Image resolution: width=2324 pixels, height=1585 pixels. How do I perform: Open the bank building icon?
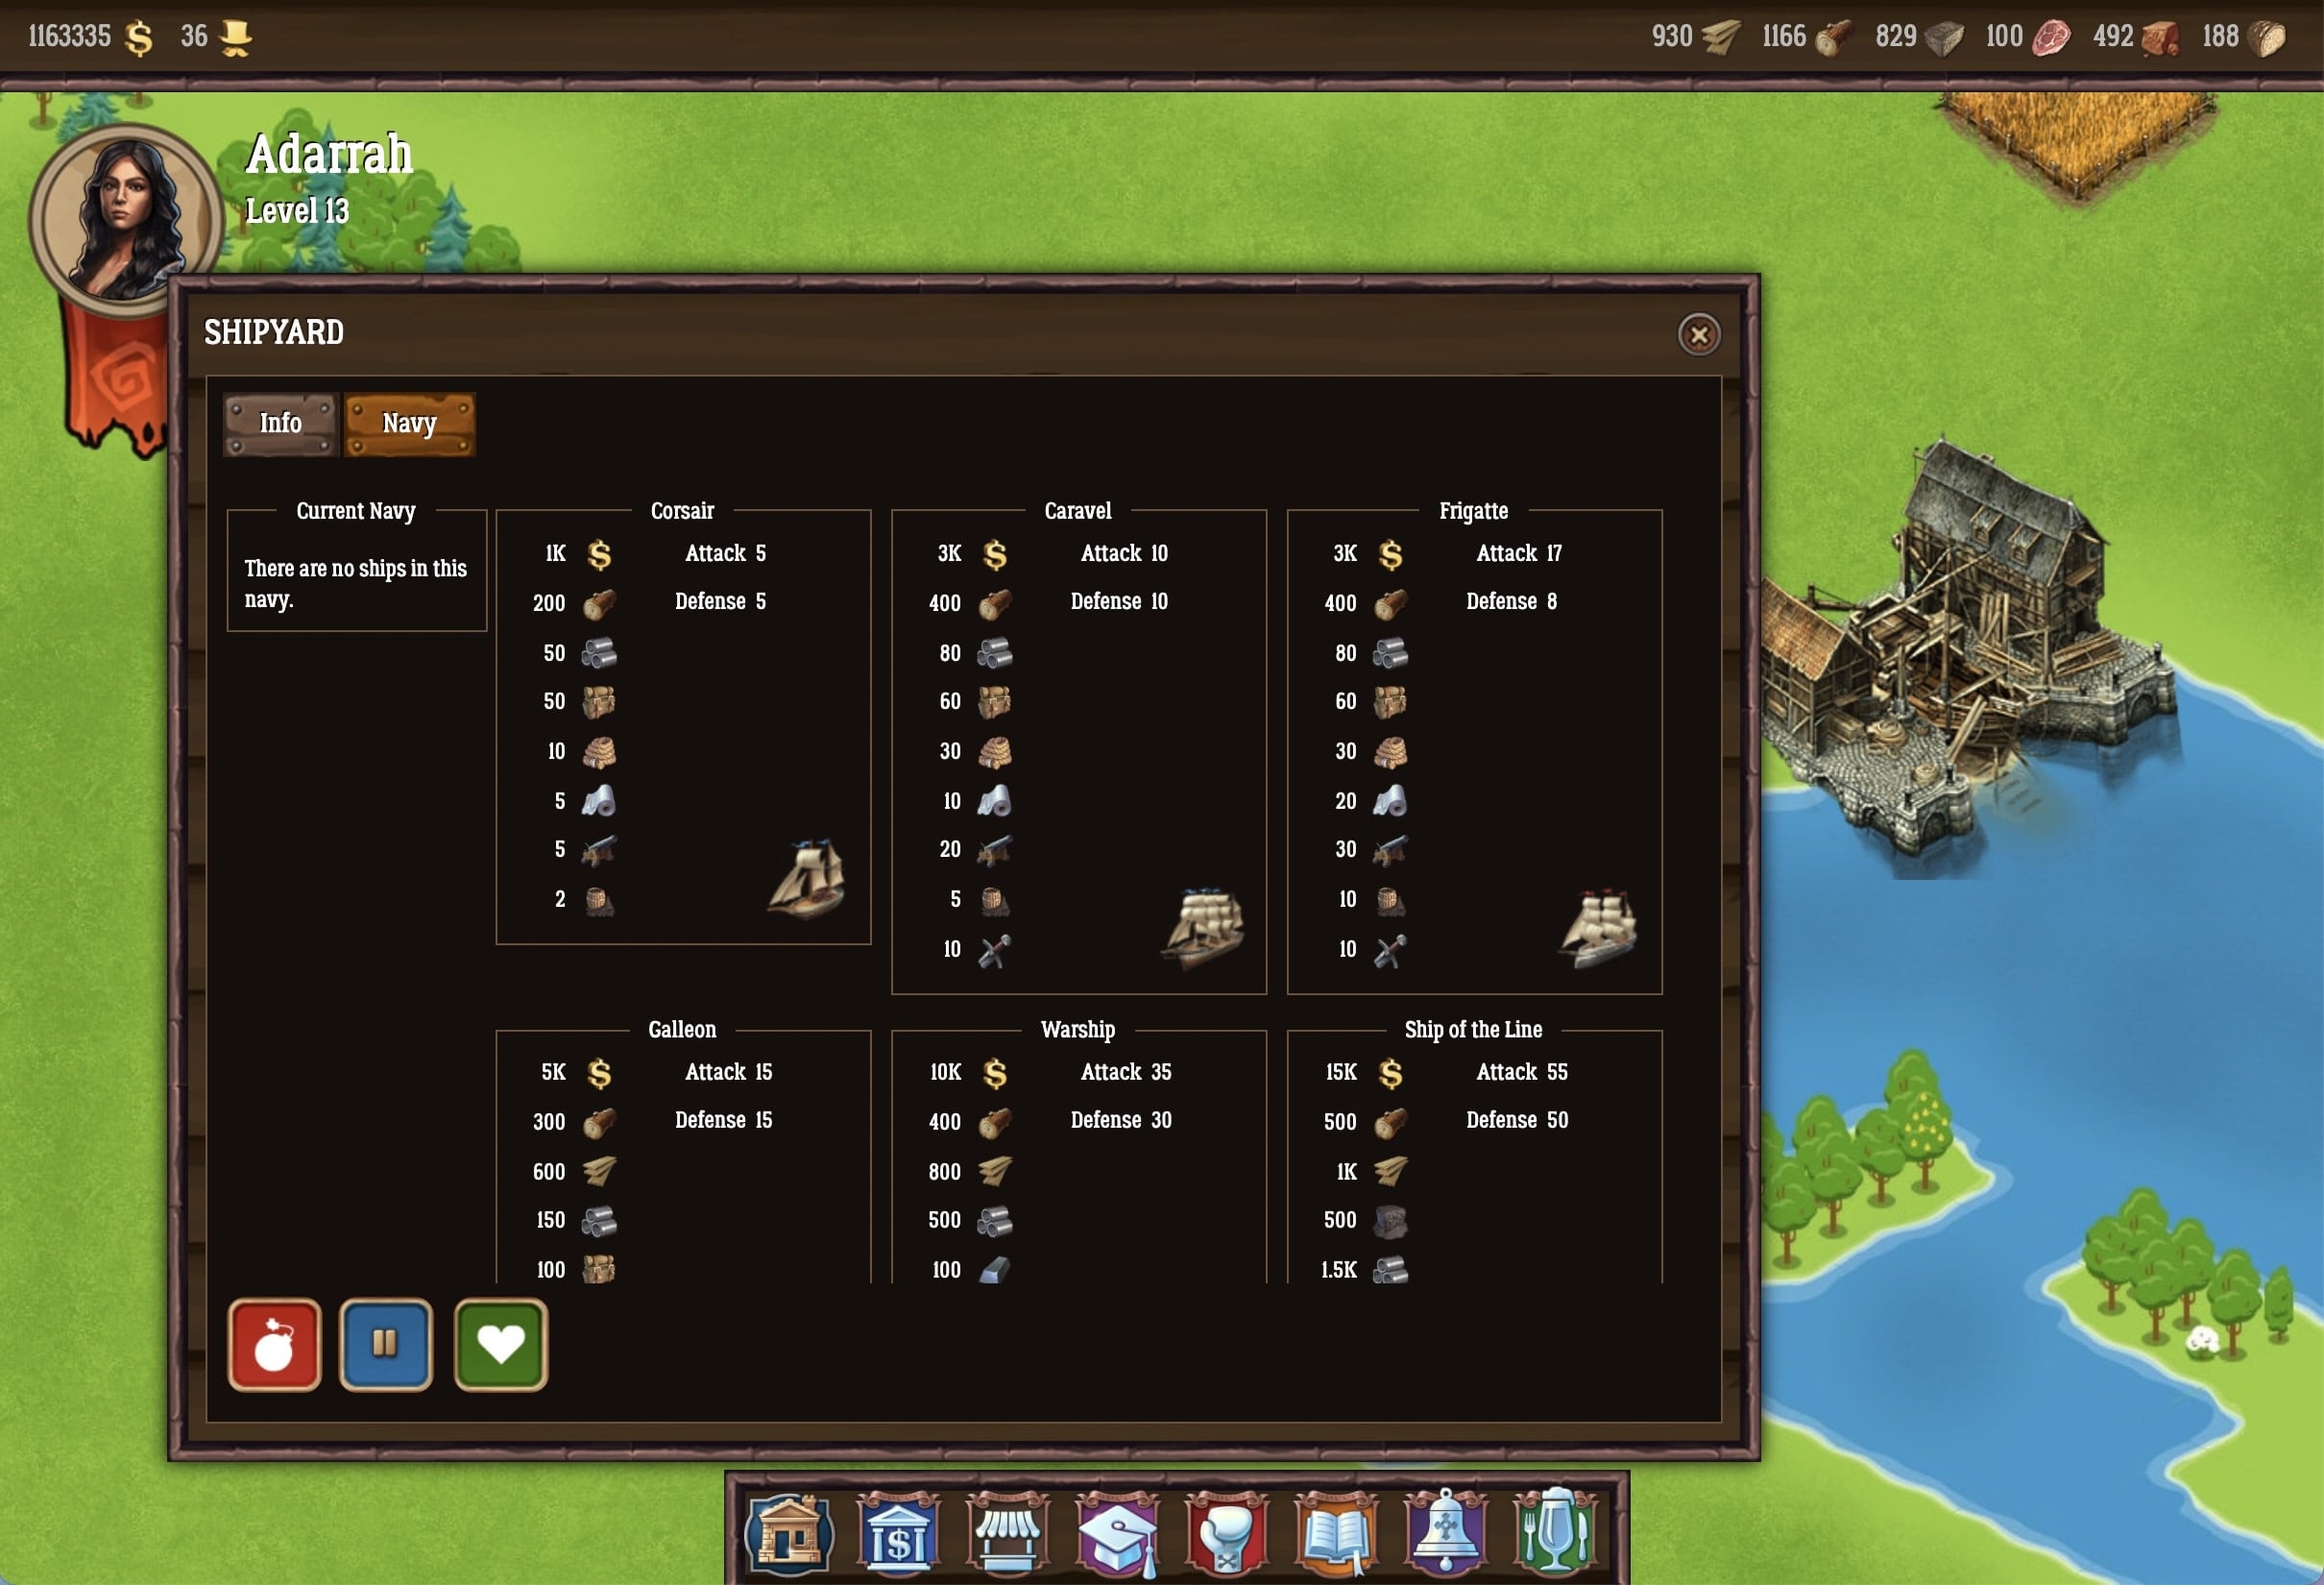click(x=897, y=1533)
